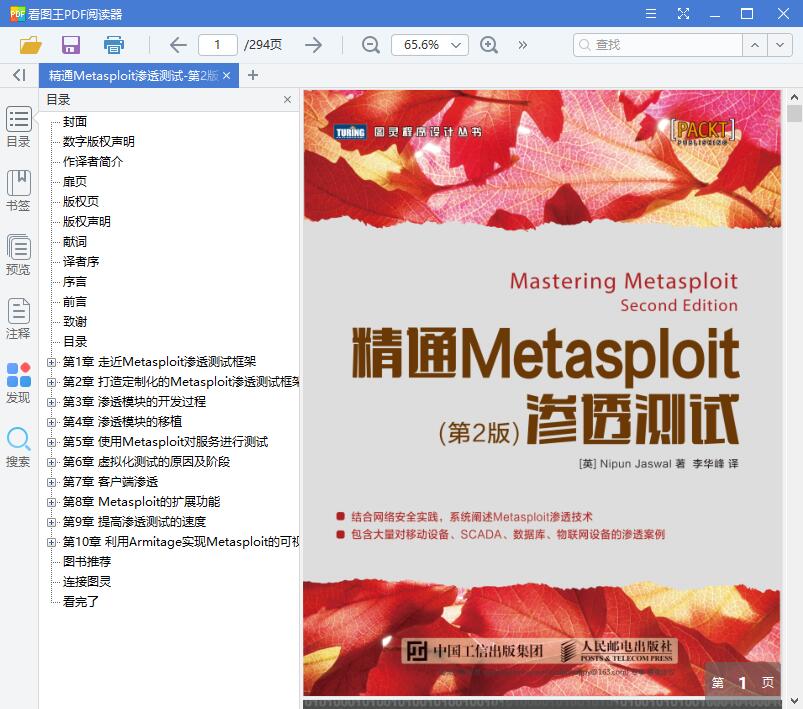Expand 第6章 虚拟化测试的原因及阶段

(x=51, y=462)
